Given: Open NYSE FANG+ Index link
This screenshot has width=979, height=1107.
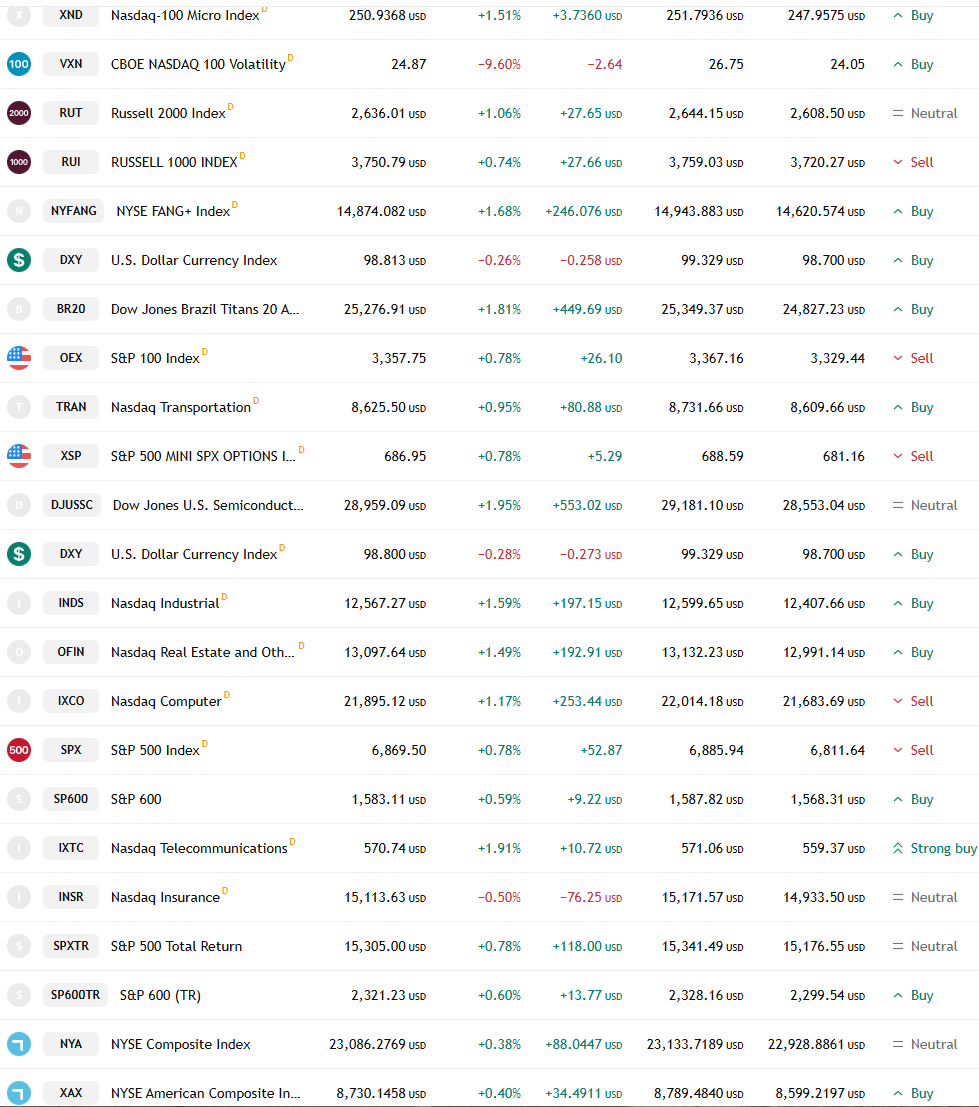Looking at the screenshot, I should click(174, 211).
